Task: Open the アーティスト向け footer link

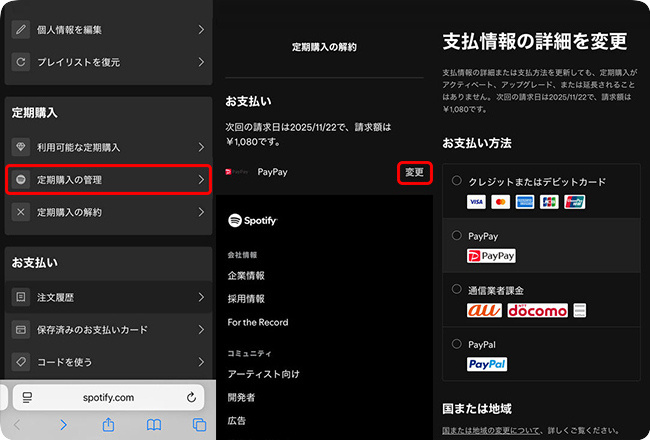Action: tap(264, 374)
